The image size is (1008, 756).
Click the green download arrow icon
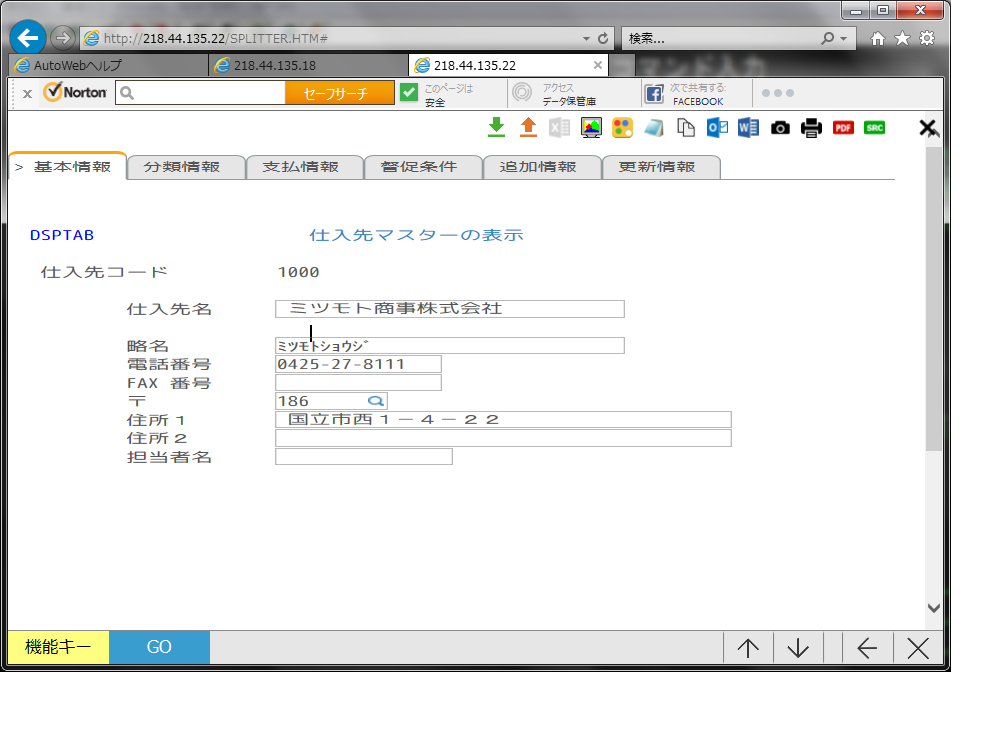pos(496,127)
